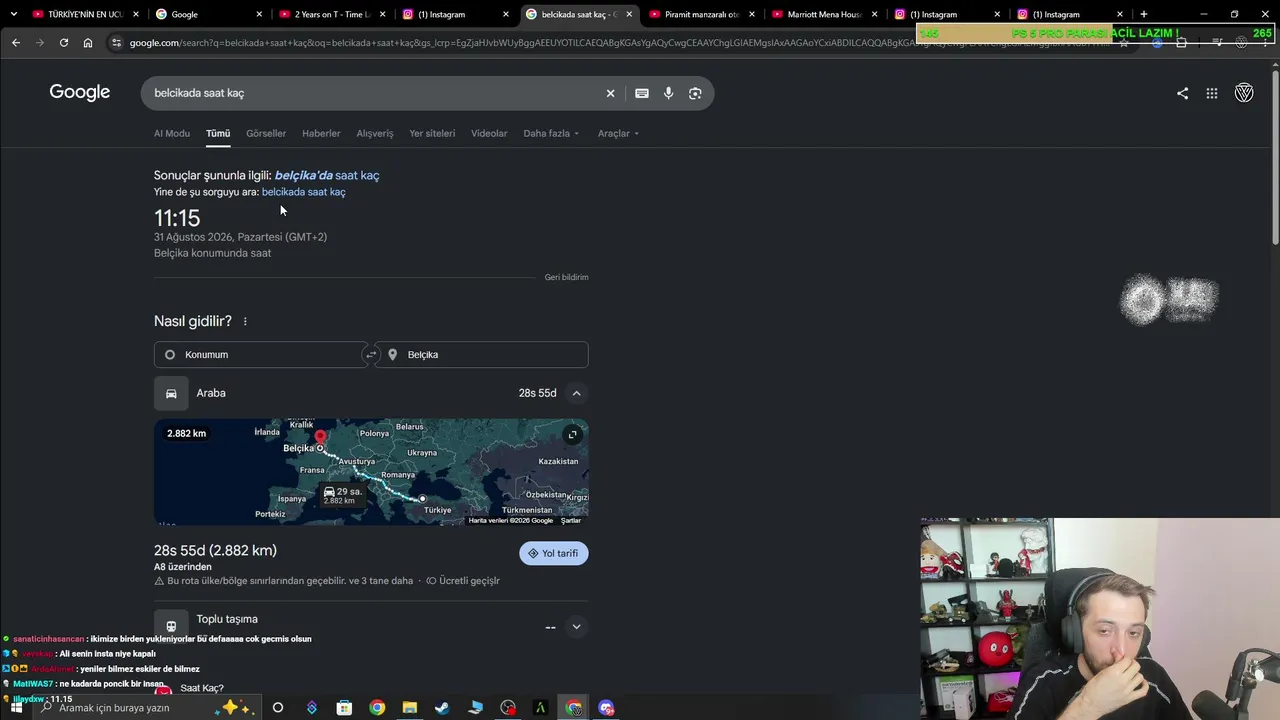The image size is (1280, 720).
Task: Collapse the Araba route section
Action: (576, 393)
